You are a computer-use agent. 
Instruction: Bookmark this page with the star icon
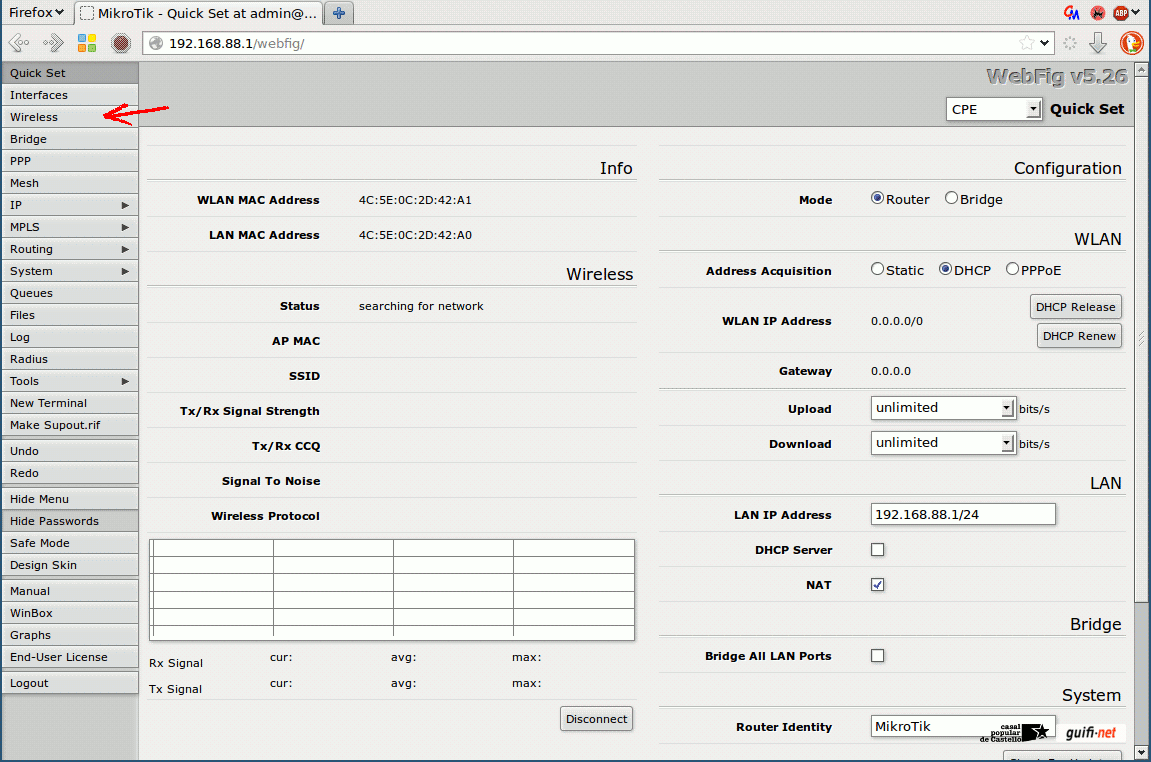1026,43
